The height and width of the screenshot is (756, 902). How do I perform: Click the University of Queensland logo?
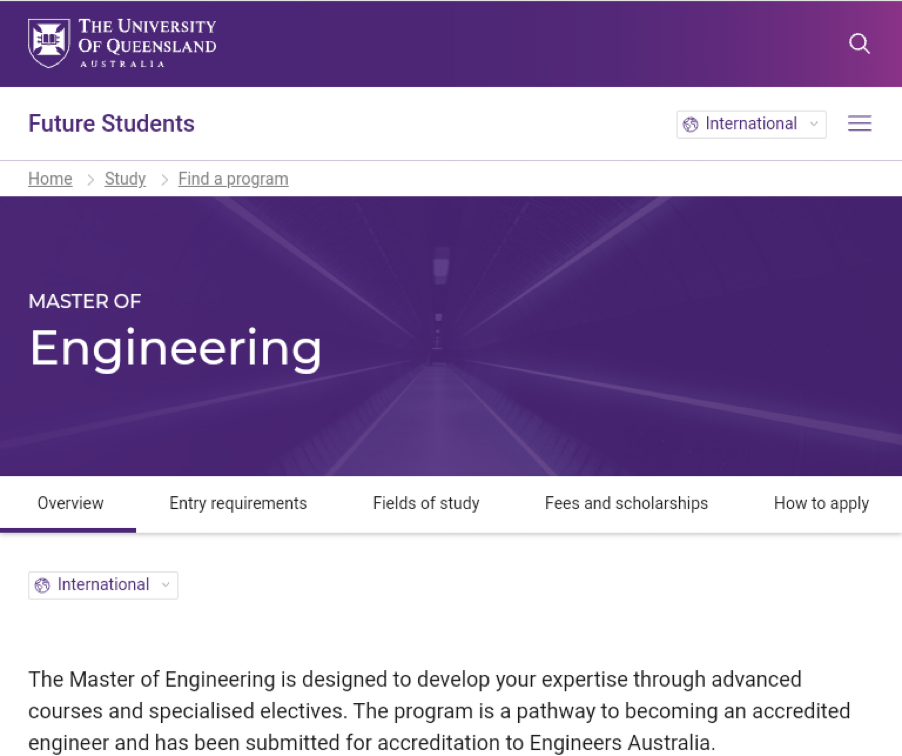pos(122,43)
